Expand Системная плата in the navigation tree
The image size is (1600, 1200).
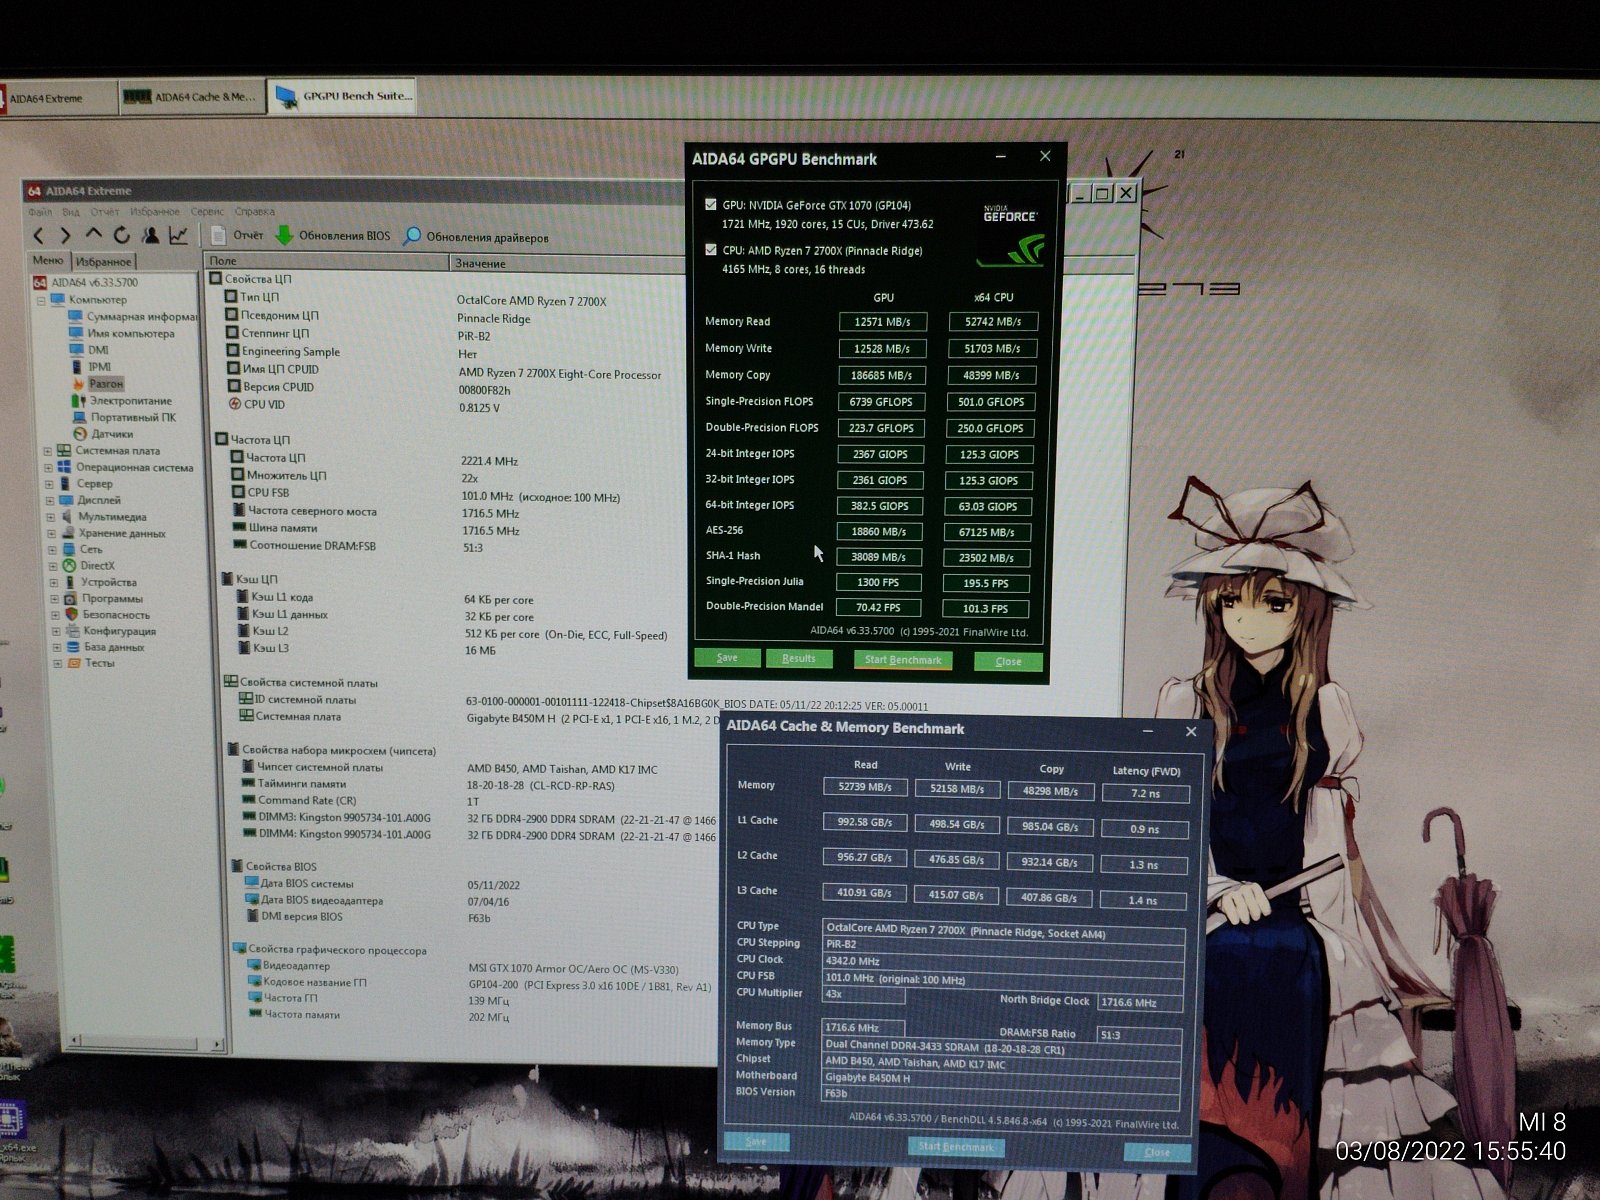46,451
